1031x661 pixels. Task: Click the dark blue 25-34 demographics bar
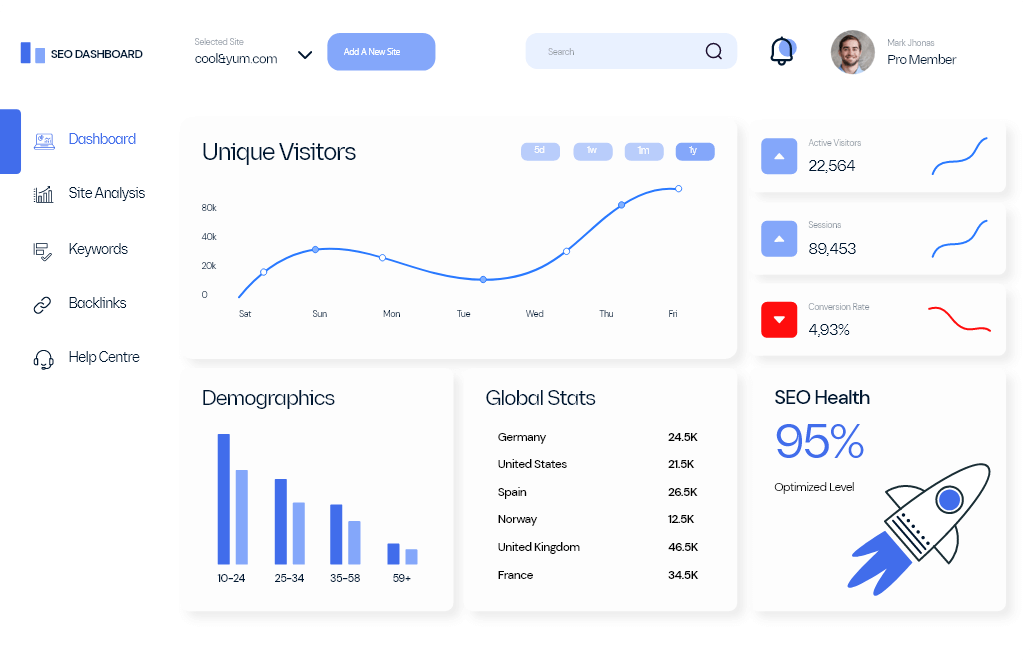pyautogui.click(x=281, y=522)
